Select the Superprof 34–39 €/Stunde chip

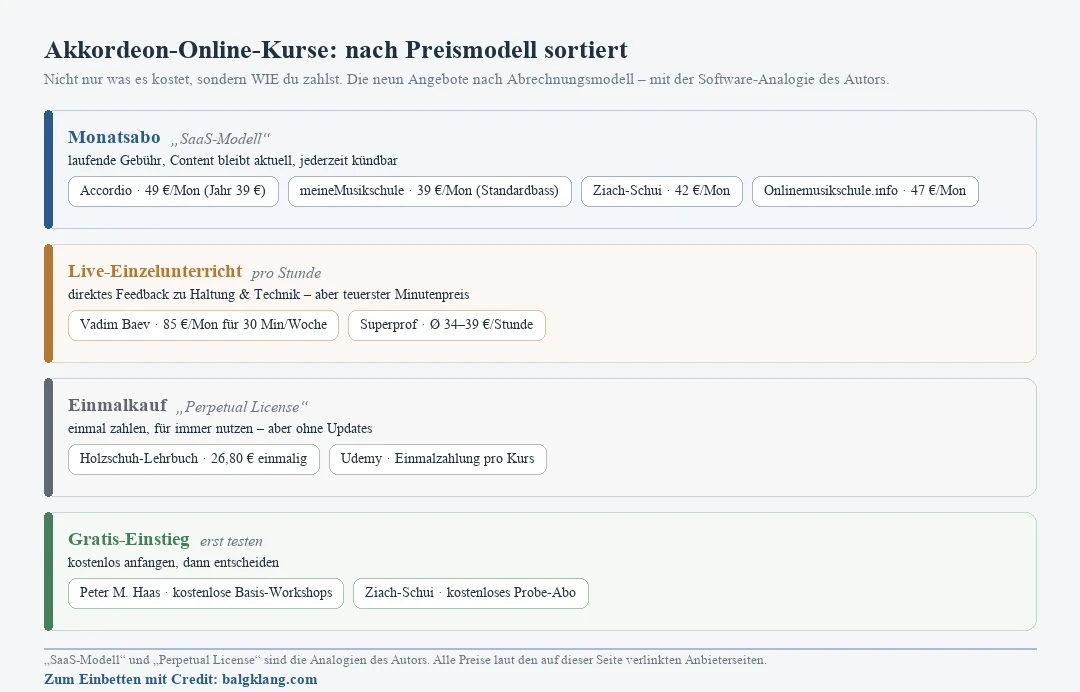446,325
